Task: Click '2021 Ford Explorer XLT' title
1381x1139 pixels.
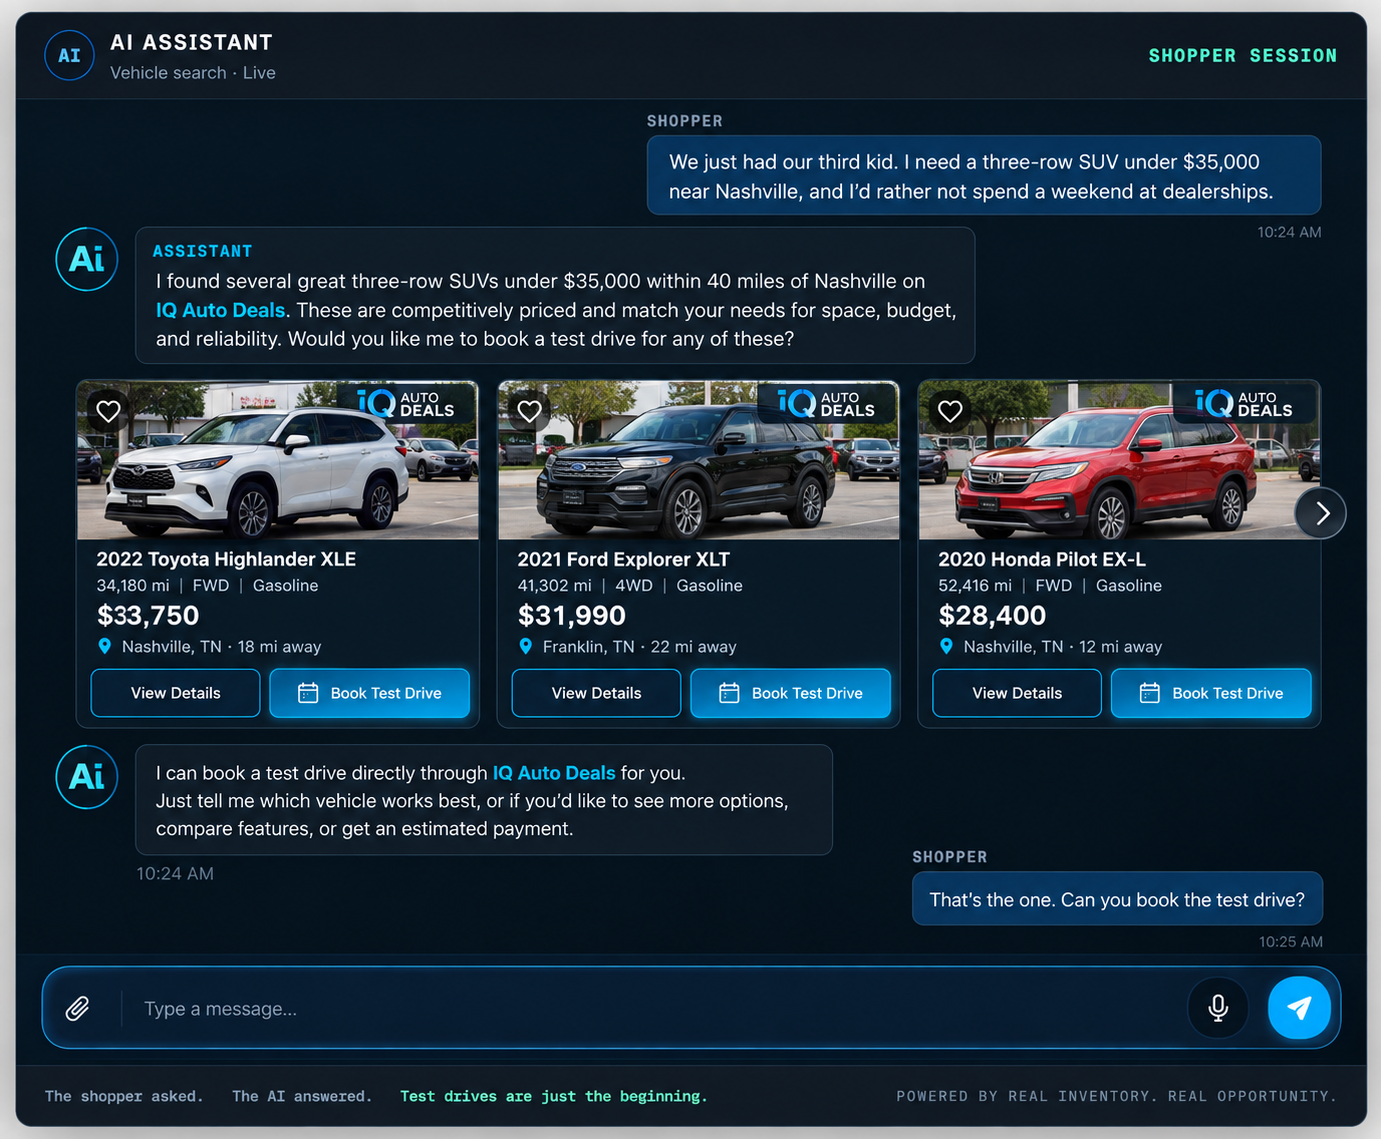Action: (x=624, y=559)
